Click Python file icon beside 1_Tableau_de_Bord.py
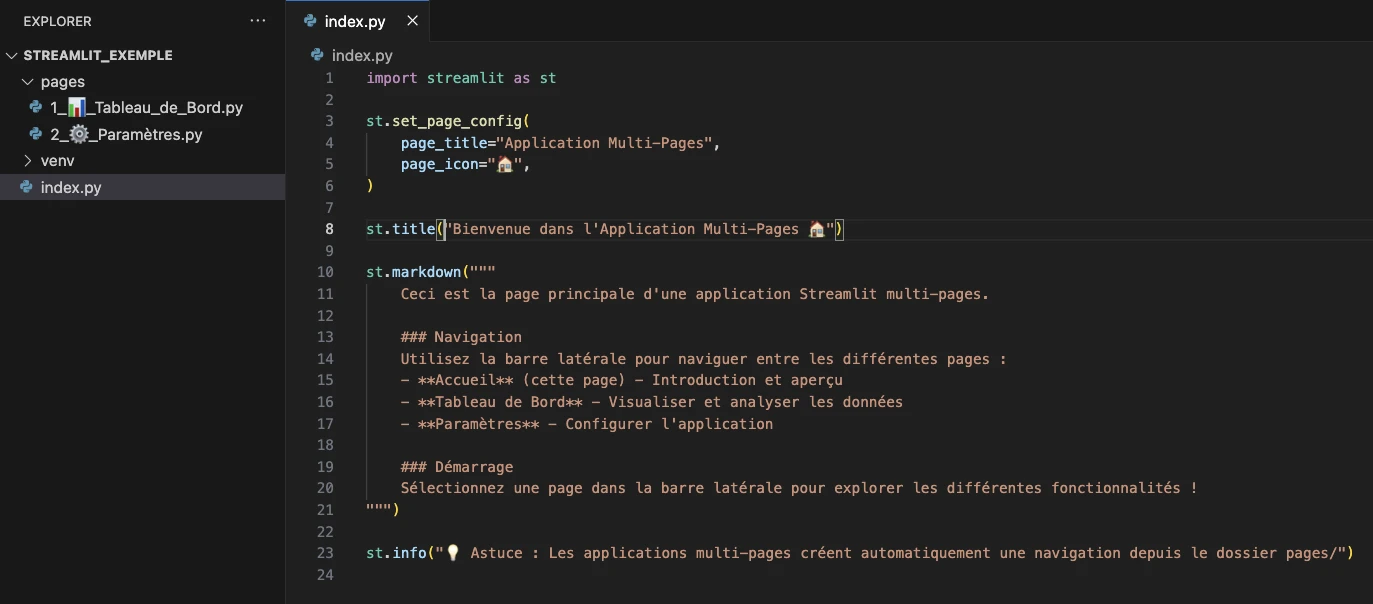 click(x=35, y=108)
